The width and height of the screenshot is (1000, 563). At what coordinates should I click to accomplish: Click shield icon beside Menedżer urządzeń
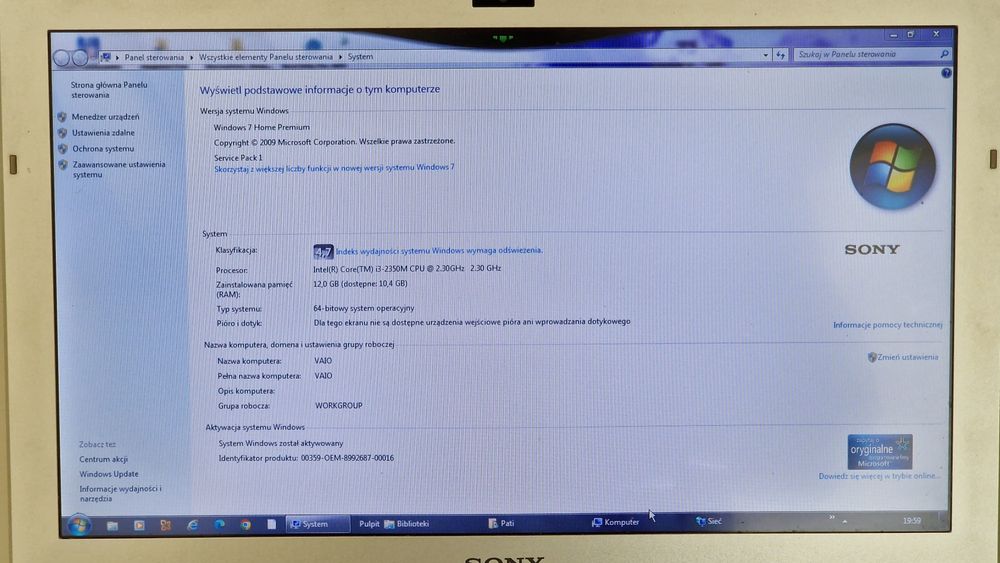pos(62,117)
